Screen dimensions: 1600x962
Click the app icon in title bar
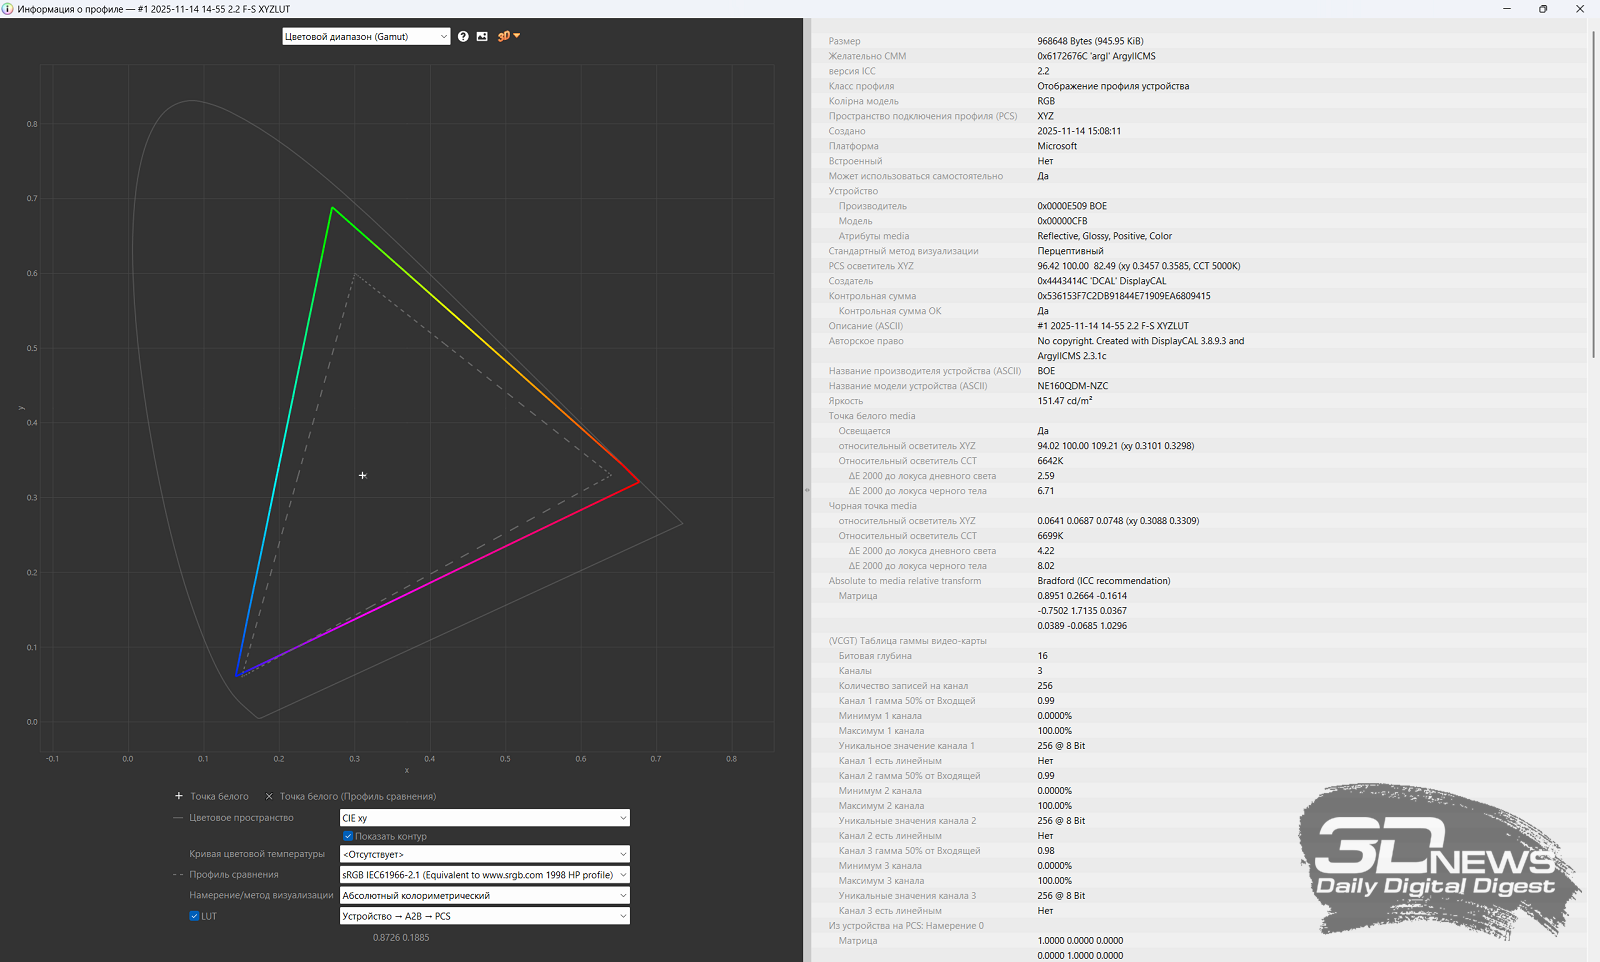(x=8, y=9)
